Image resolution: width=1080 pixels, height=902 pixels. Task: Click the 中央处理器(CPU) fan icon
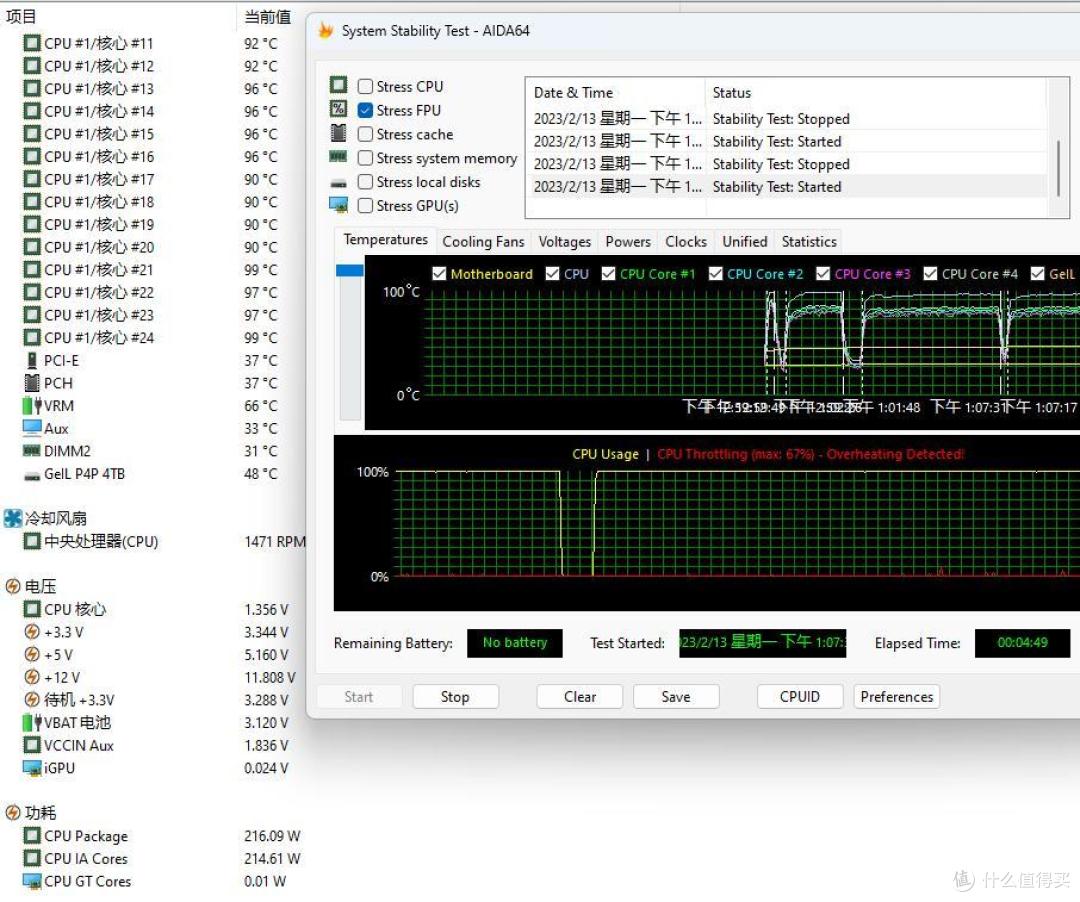pos(32,541)
